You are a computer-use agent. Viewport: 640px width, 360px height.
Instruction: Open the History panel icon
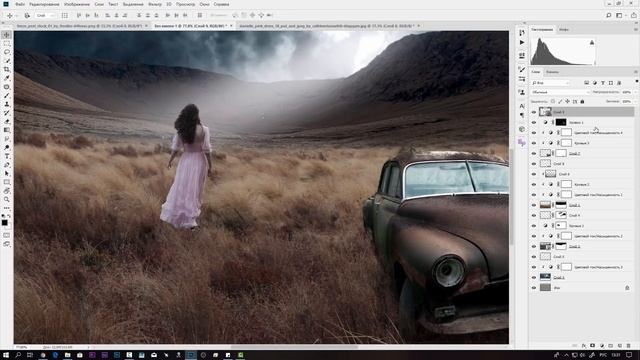(x=522, y=33)
